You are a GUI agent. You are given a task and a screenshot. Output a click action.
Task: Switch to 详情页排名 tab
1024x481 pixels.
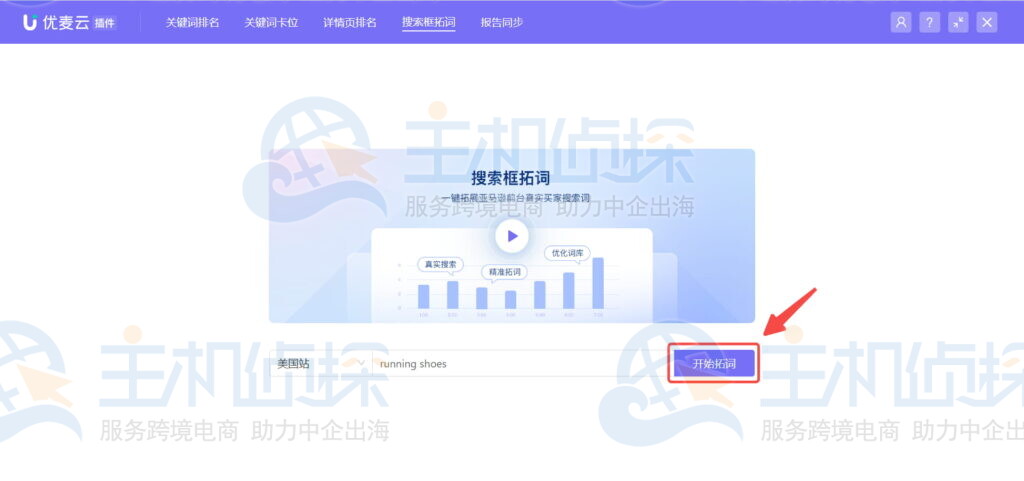(x=349, y=23)
